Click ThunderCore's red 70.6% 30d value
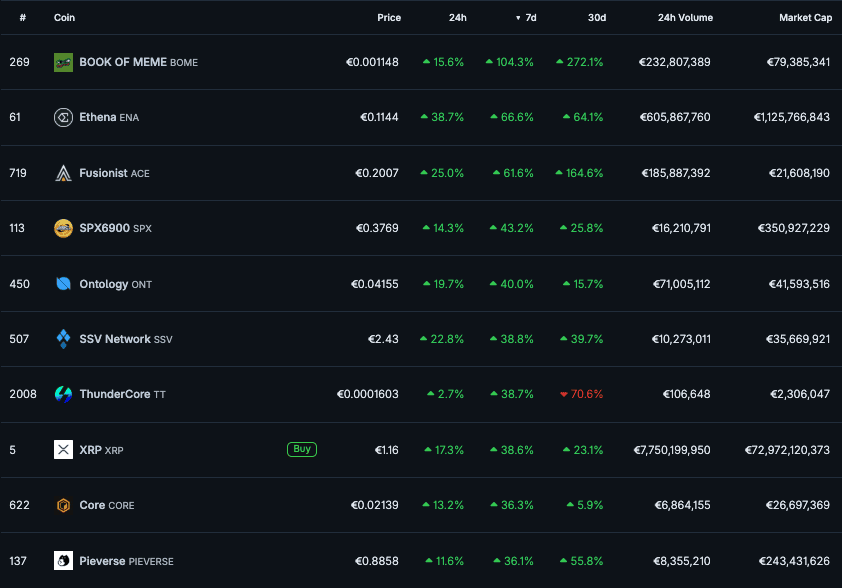This screenshot has height=588, width=842. pos(582,394)
